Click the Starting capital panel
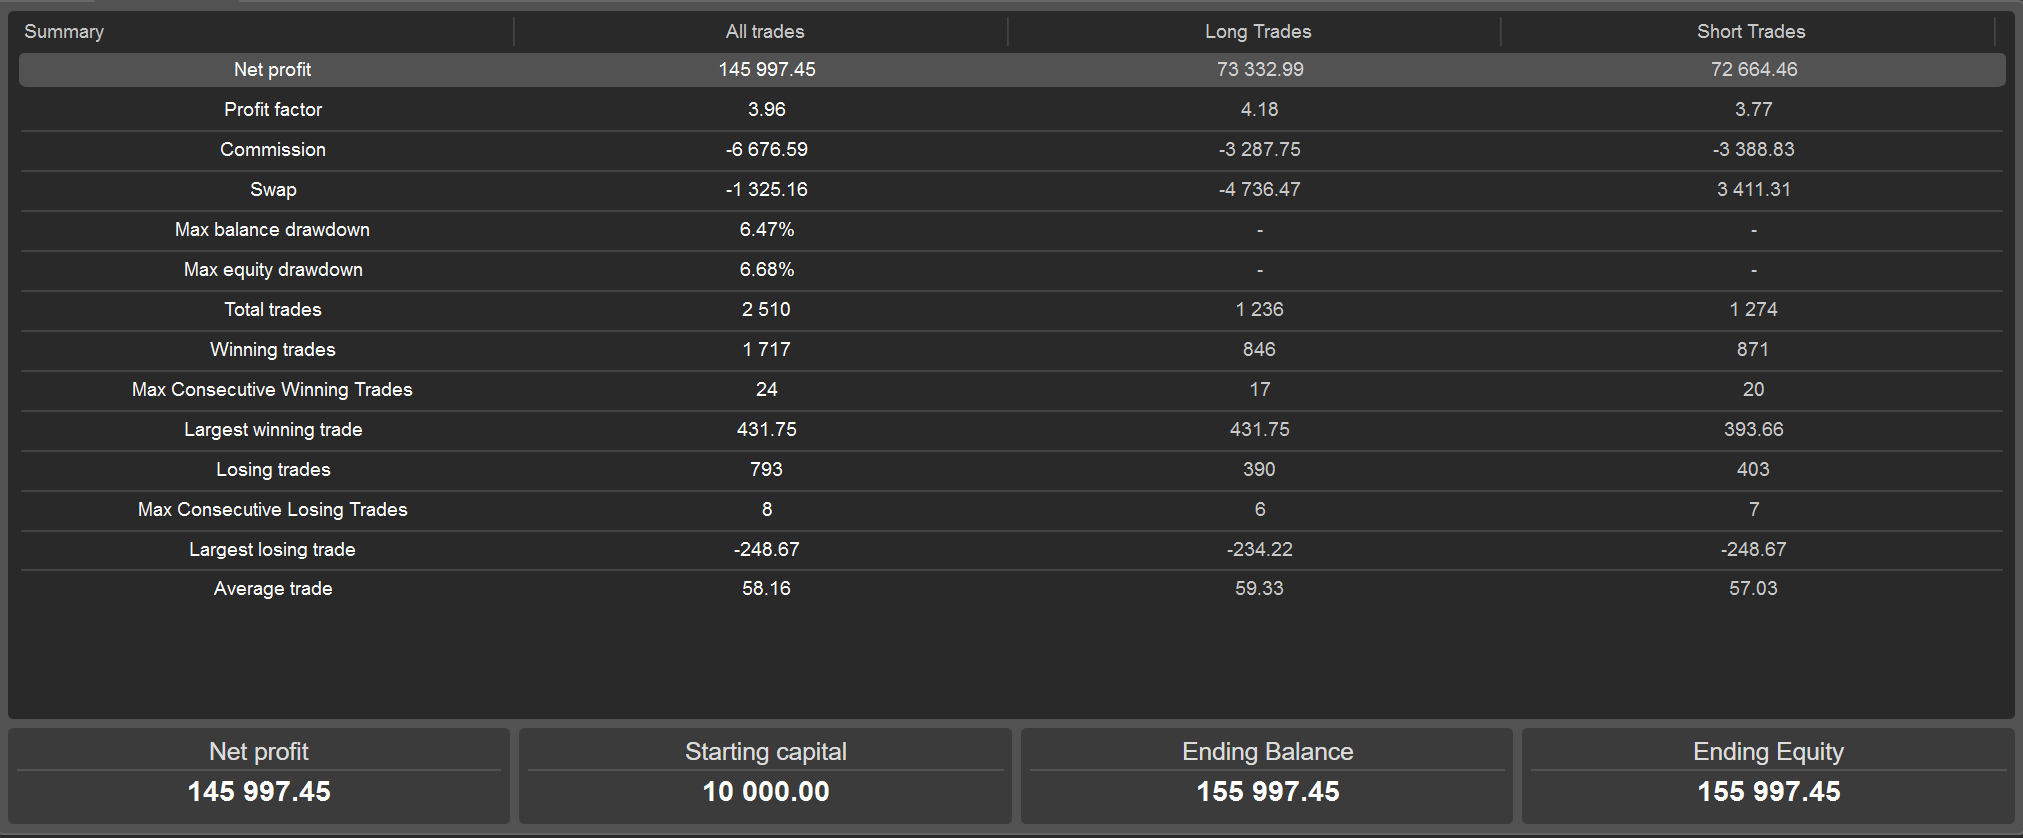Screen dimensions: 2023x838 coord(765,776)
